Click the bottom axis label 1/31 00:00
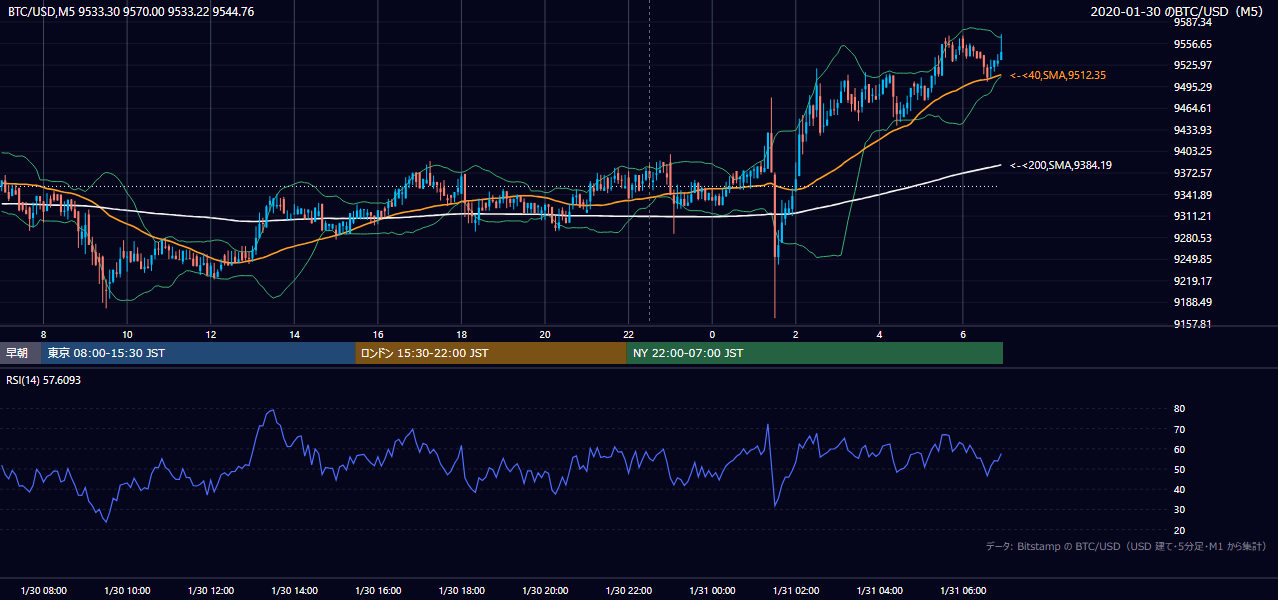1278x600 pixels. (x=712, y=591)
